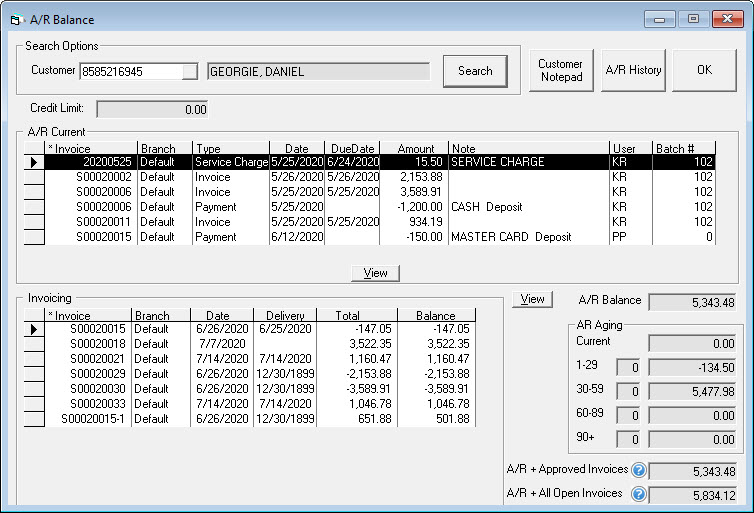The image size is (754, 513).
Task: Select the CASH Deposit note cell
Action: pyautogui.click(x=528, y=207)
